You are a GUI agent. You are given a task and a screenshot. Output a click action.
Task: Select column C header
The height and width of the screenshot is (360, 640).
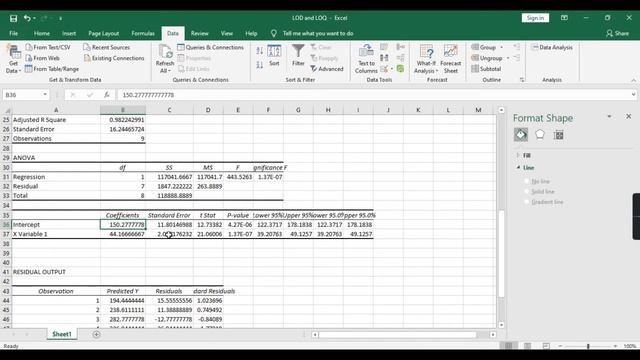pos(169,110)
